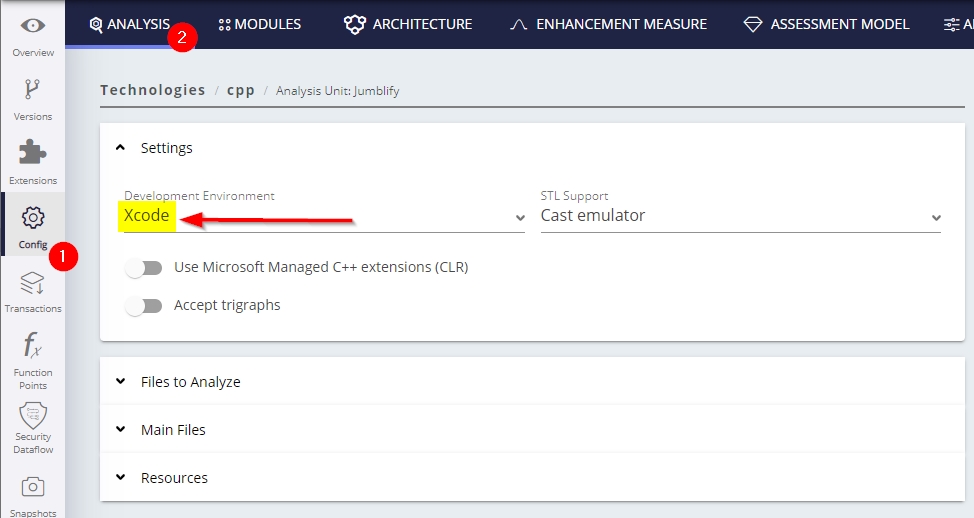Click the cpp breadcrumb link
The height and width of the screenshot is (518, 974).
[240, 90]
